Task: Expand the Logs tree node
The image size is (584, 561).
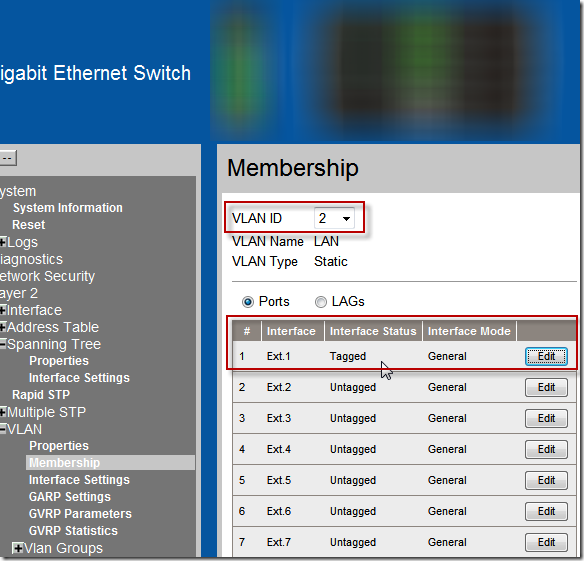Action: click(3, 242)
